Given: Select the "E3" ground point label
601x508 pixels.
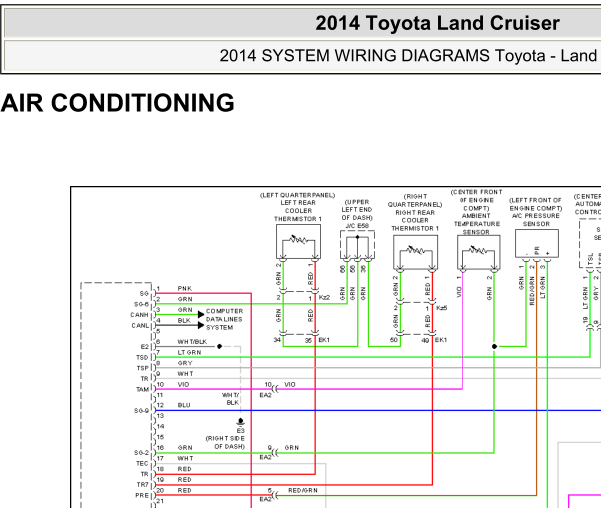Looking at the screenshot, I should click(x=240, y=431).
